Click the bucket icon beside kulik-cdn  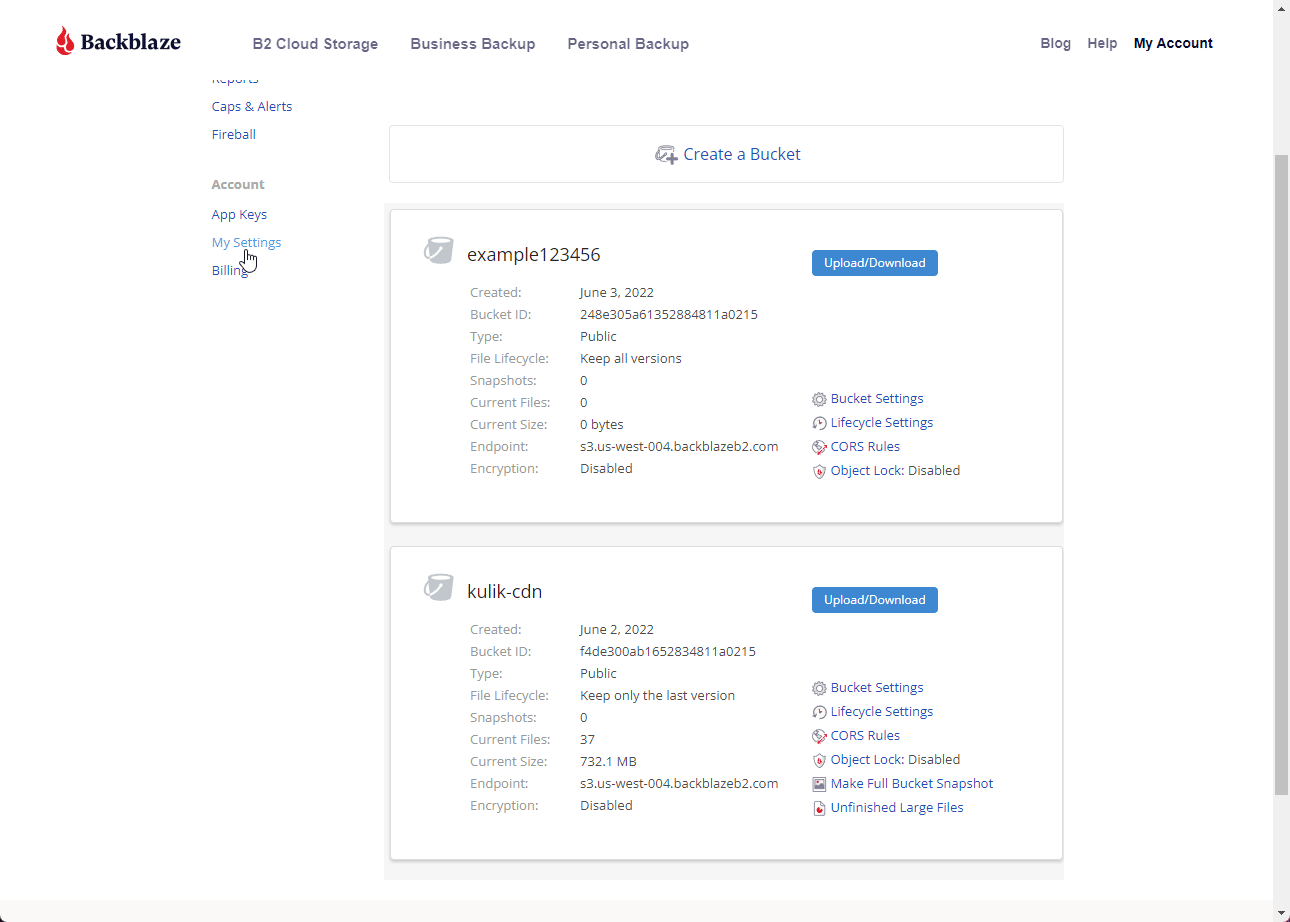tap(438, 588)
